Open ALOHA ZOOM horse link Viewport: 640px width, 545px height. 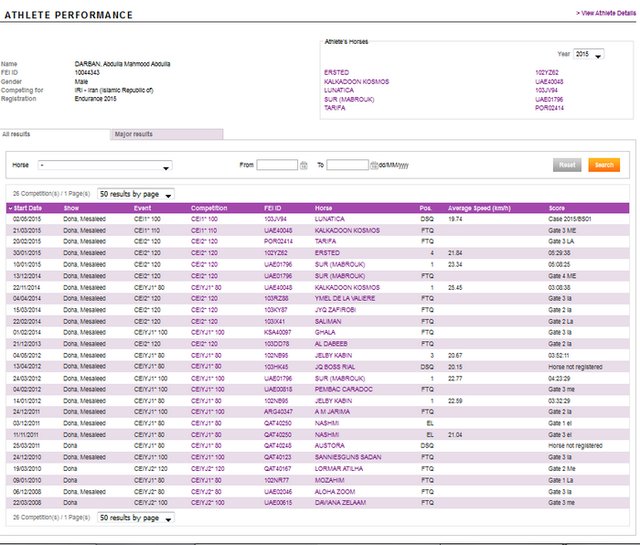(x=335, y=492)
